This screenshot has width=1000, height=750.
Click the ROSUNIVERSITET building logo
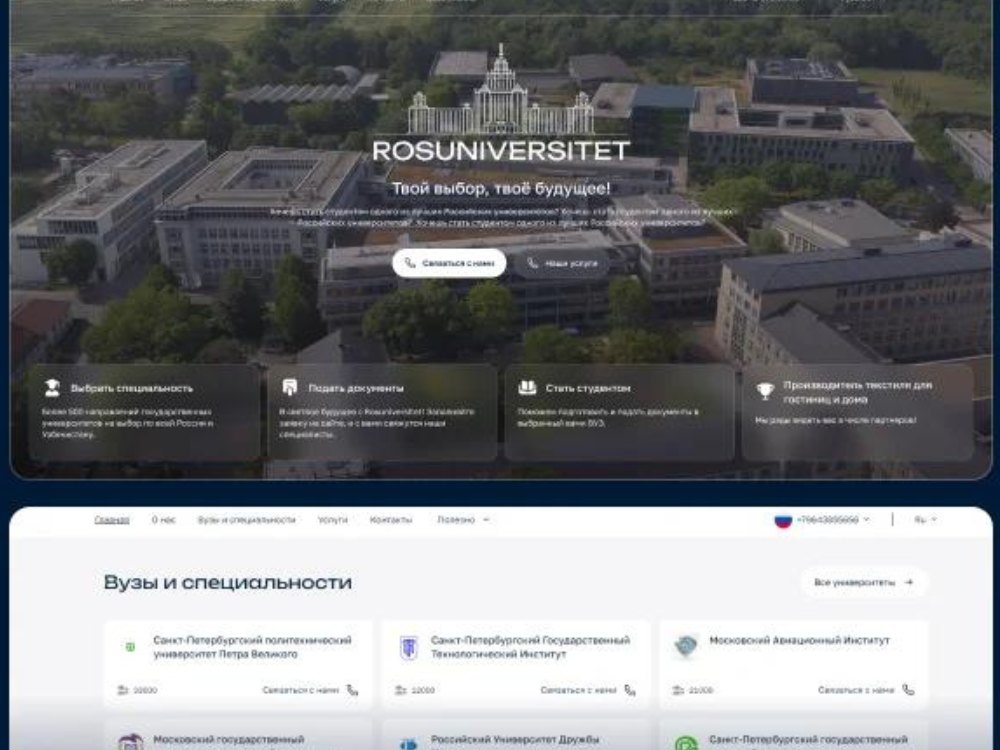point(501,90)
